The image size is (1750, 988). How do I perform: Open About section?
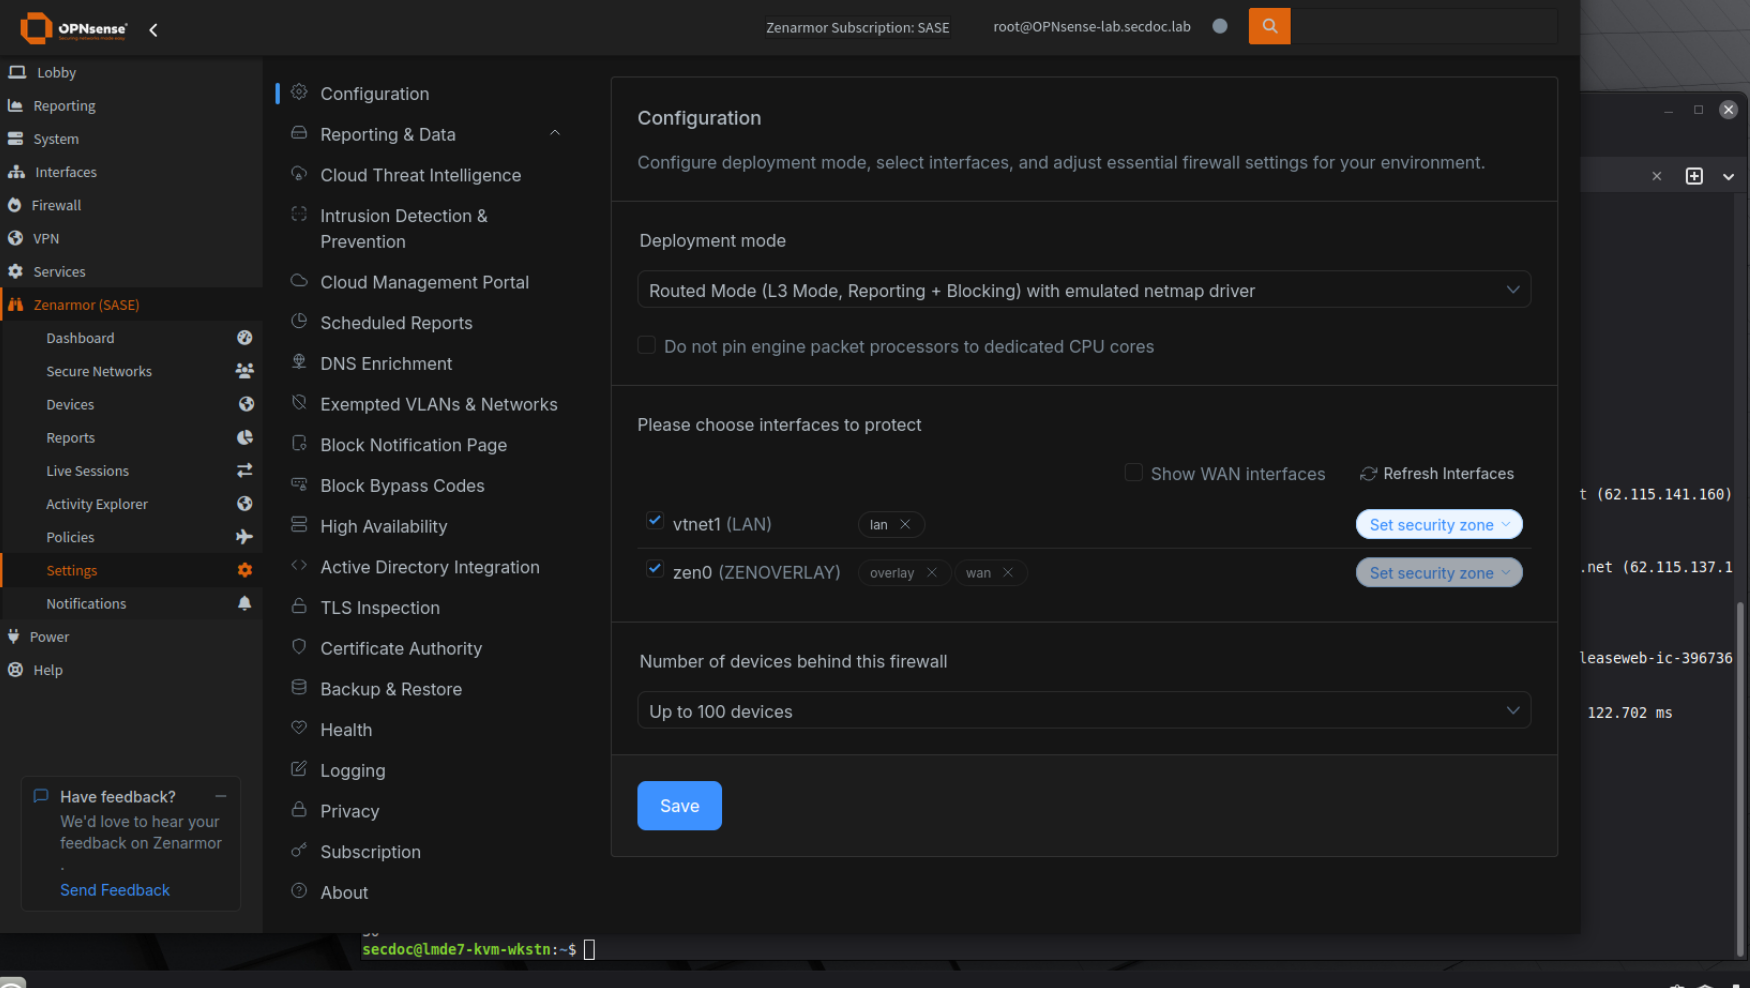tap(344, 892)
